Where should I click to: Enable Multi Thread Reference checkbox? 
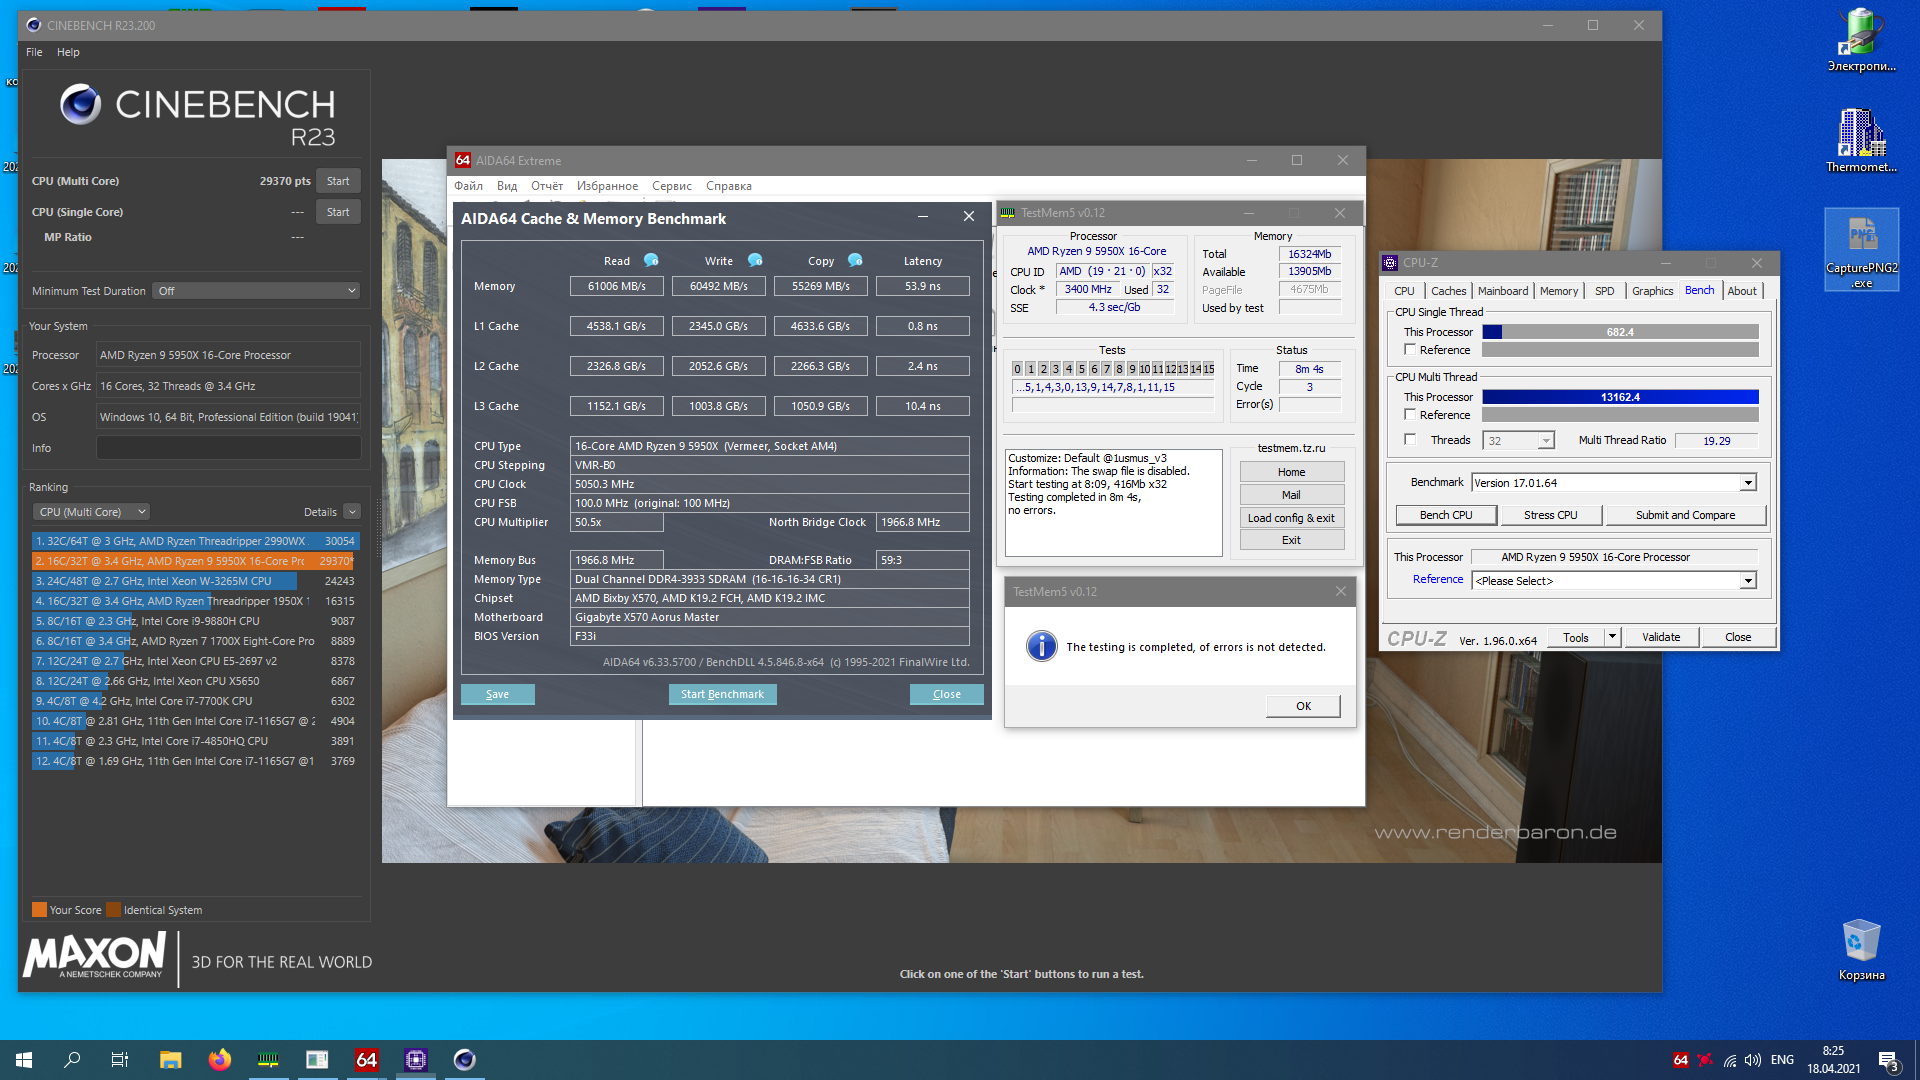[1410, 415]
